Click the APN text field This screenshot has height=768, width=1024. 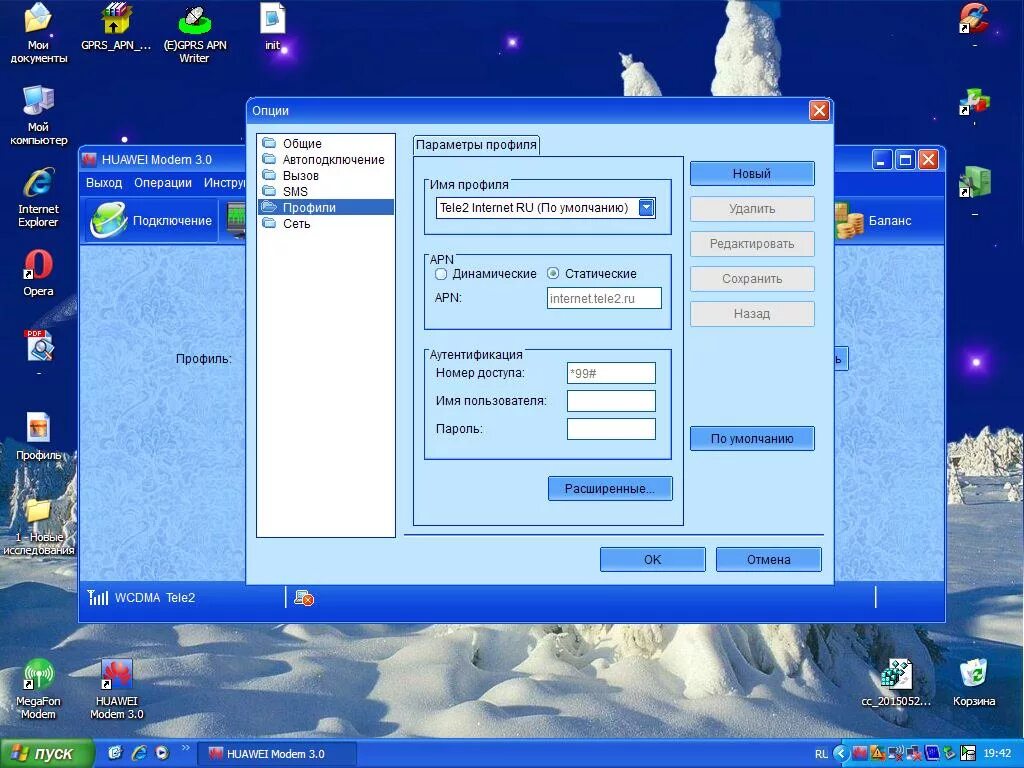coord(604,298)
